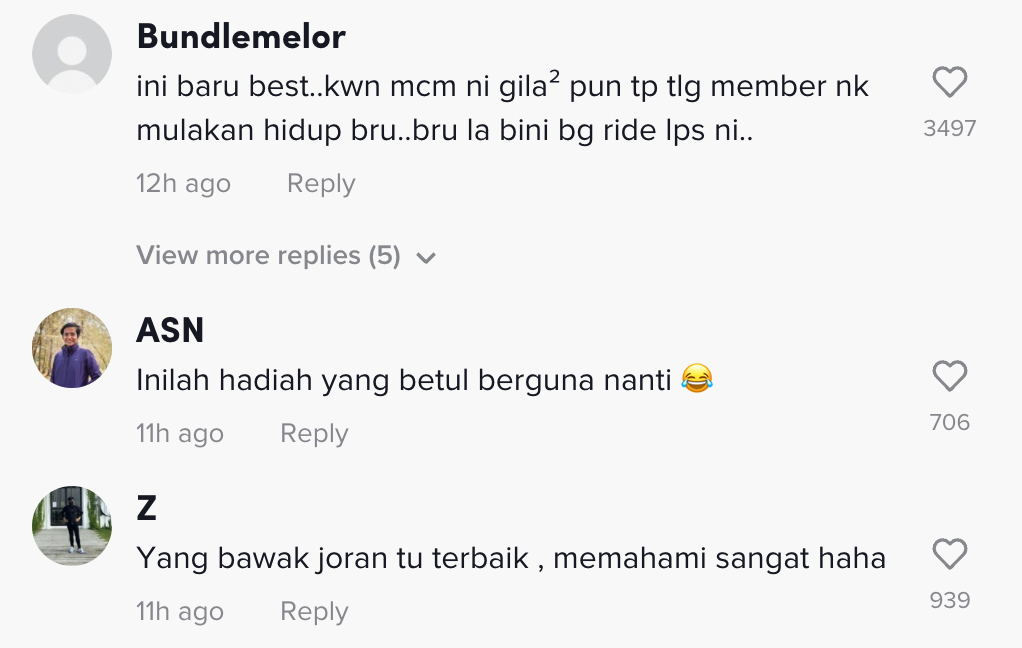The width and height of the screenshot is (1022, 648).
Task: Click the 939 likes count
Action: 949,600
